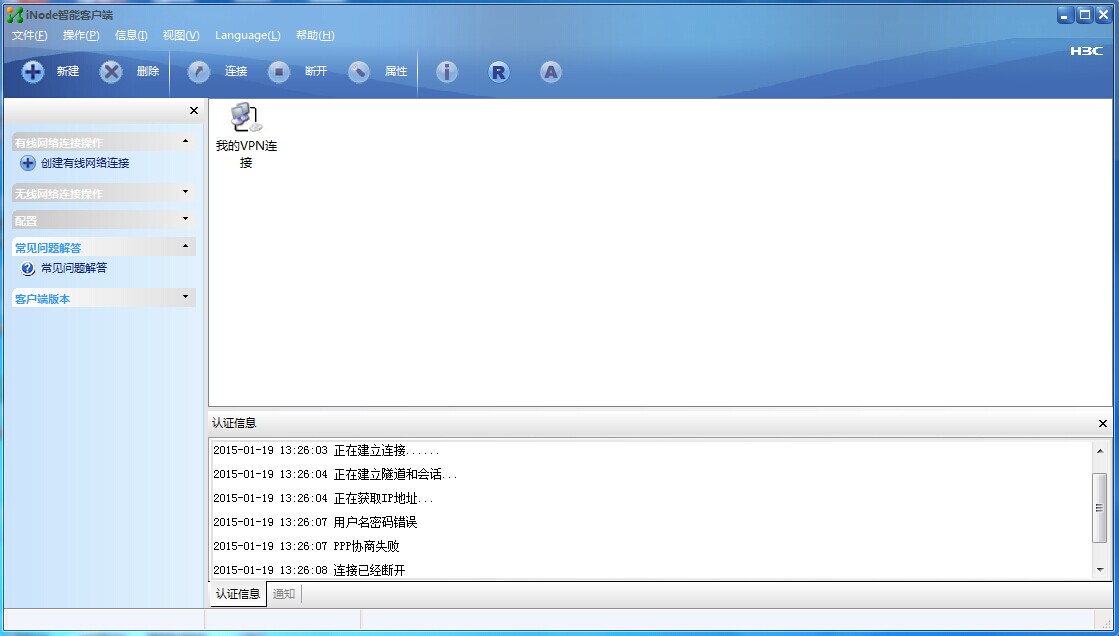The width and height of the screenshot is (1119, 636).
Task: Click the round 'A' toolbar icon
Action: [x=550, y=71]
